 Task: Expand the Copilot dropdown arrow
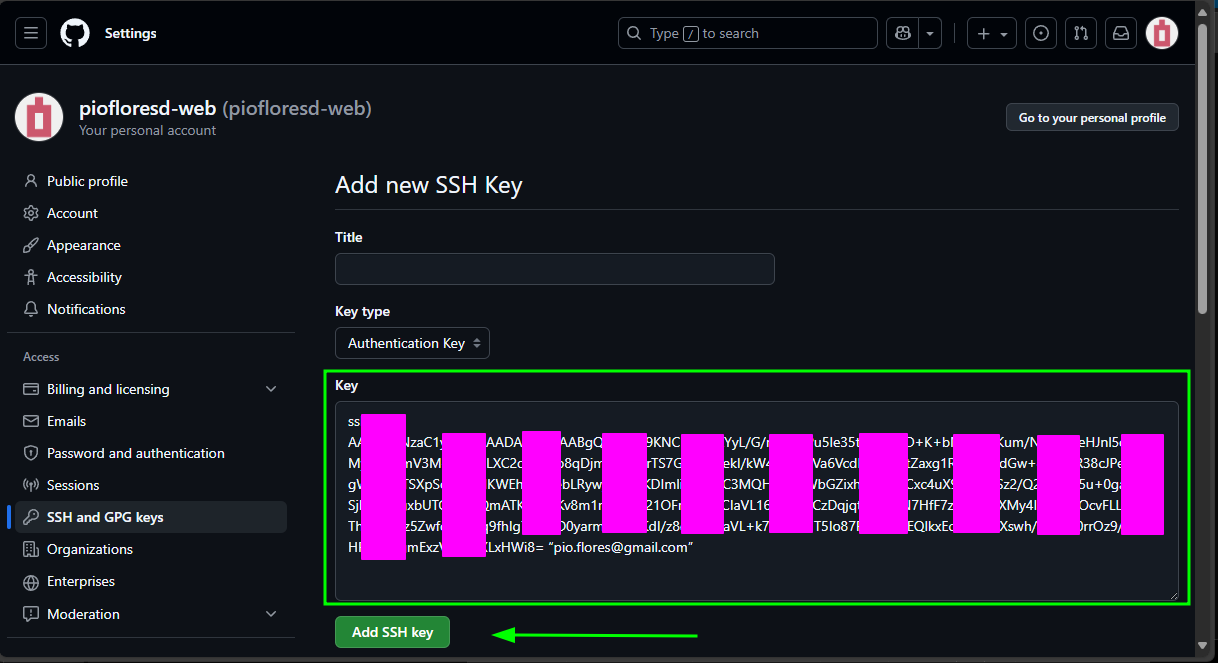(x=931, y=33)
